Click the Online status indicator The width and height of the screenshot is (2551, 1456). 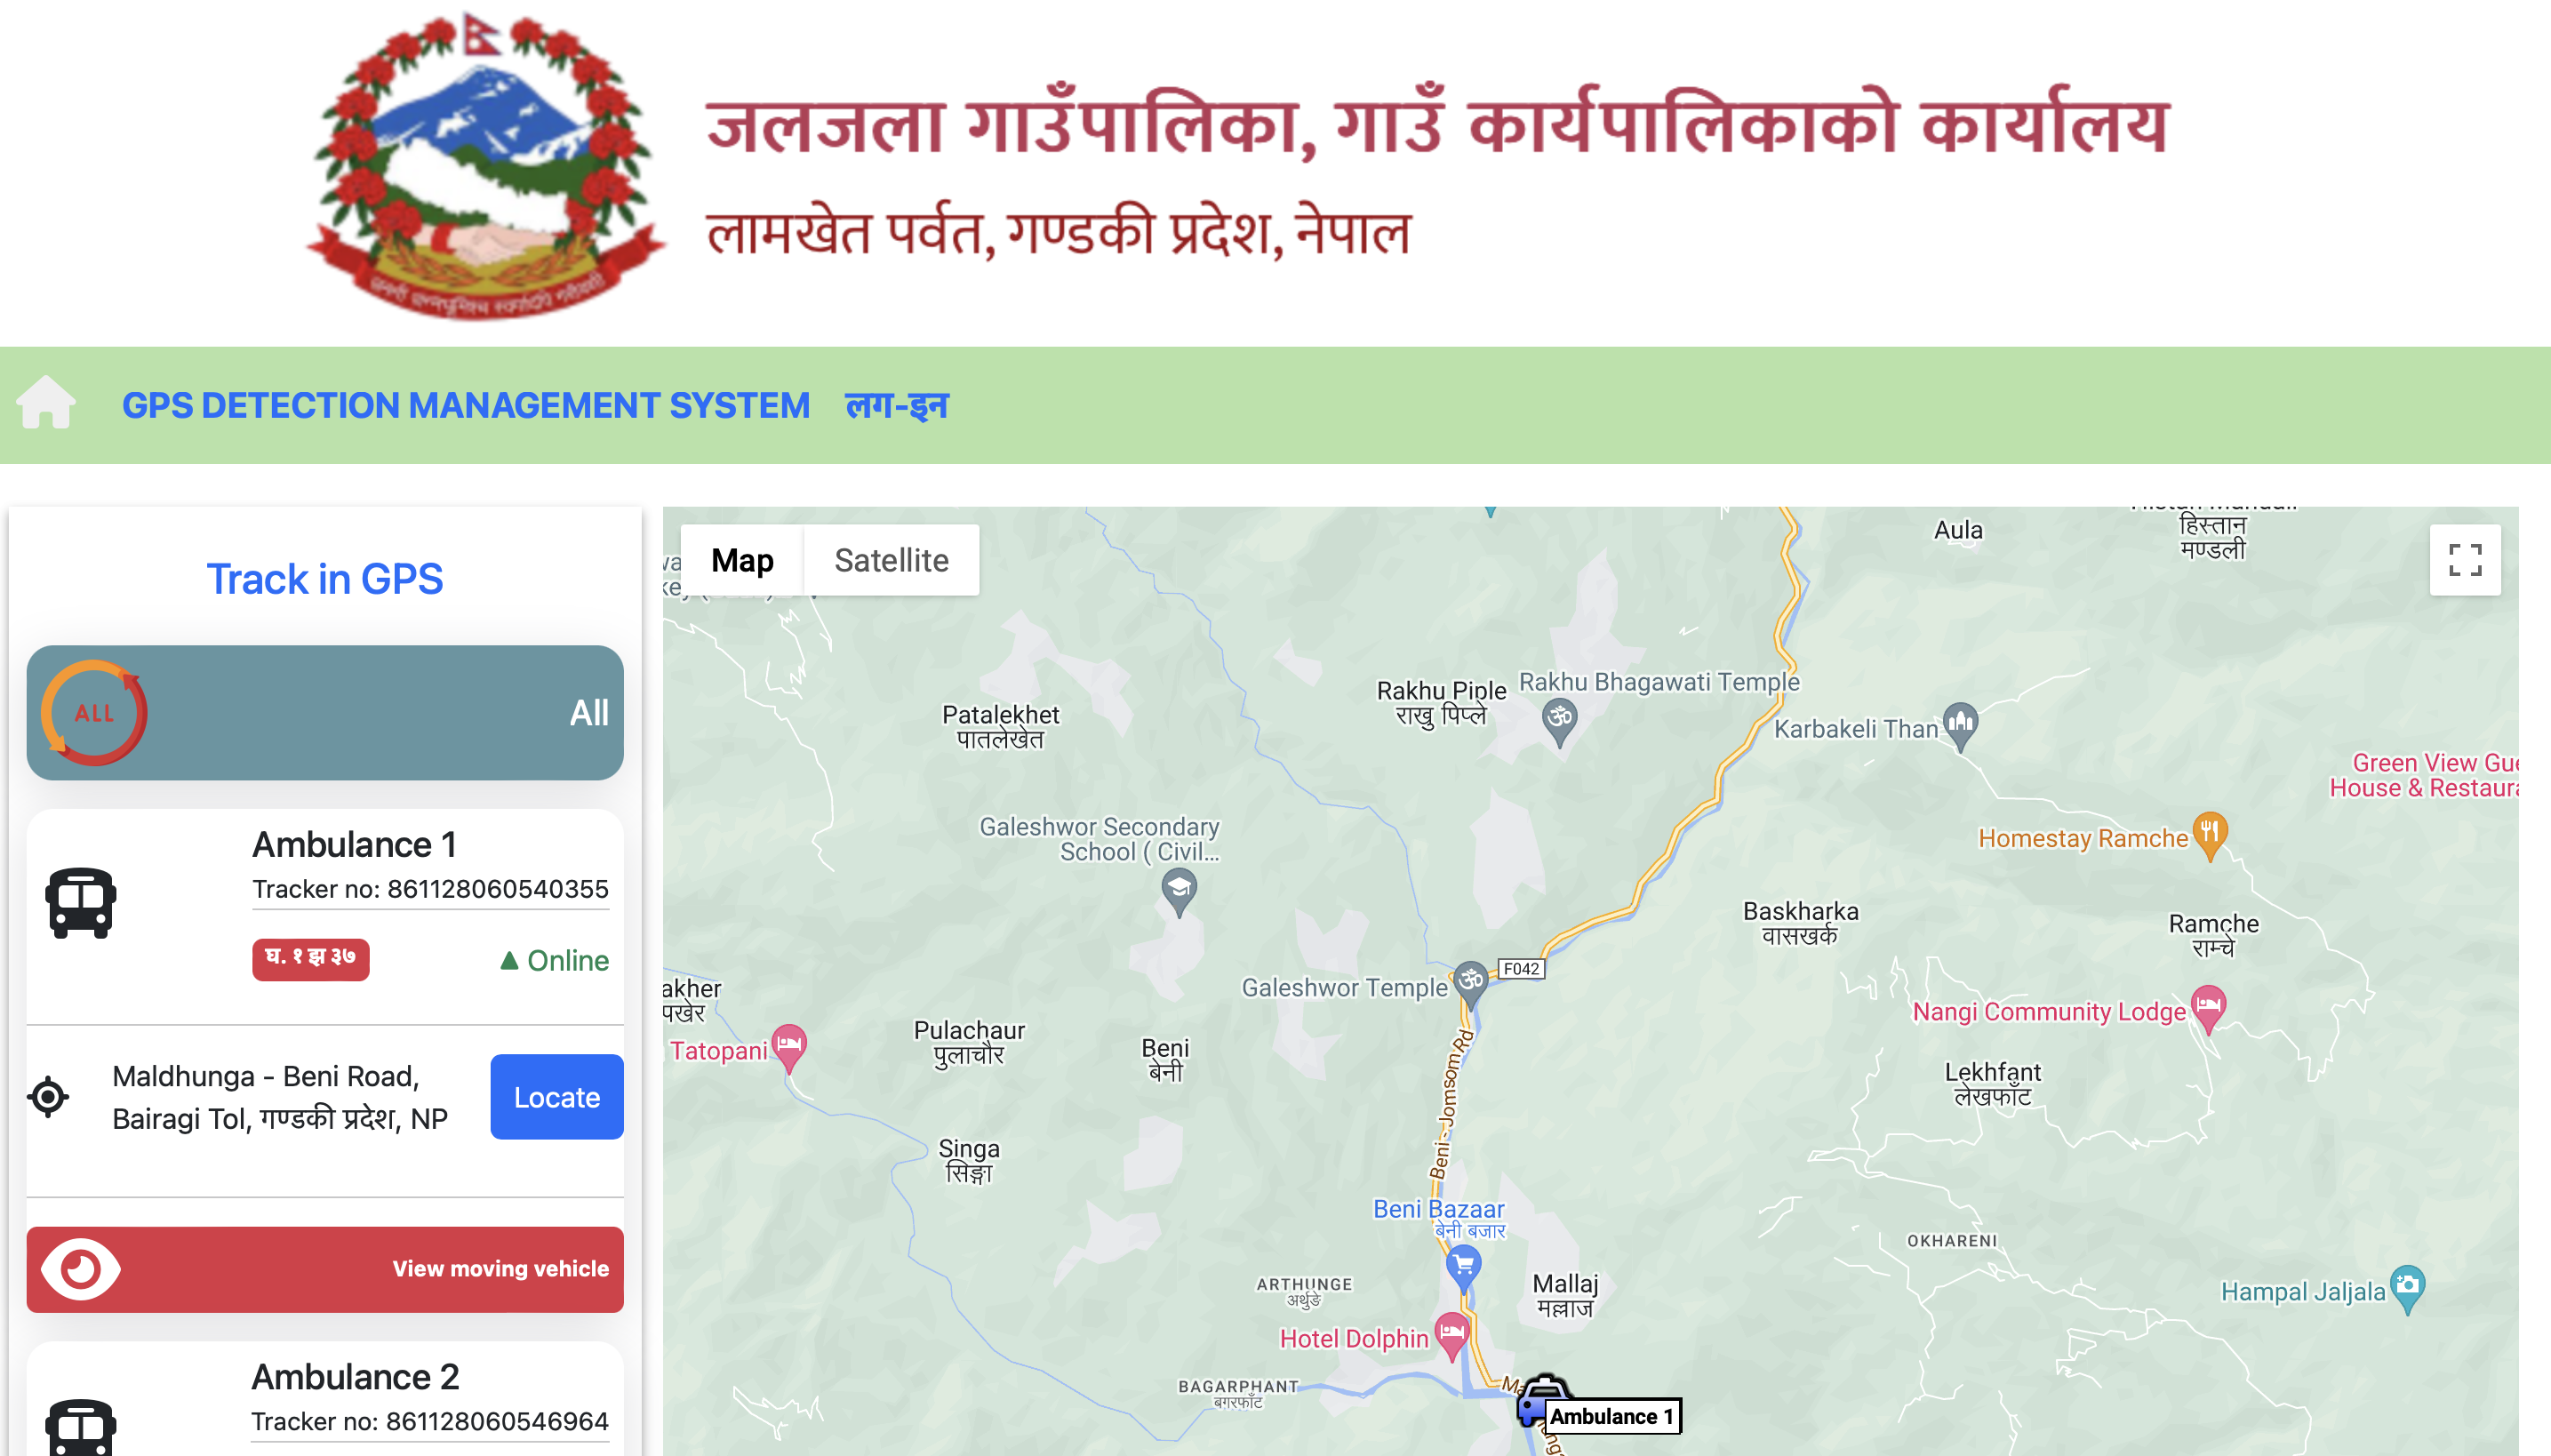click(x=553, y=960)
